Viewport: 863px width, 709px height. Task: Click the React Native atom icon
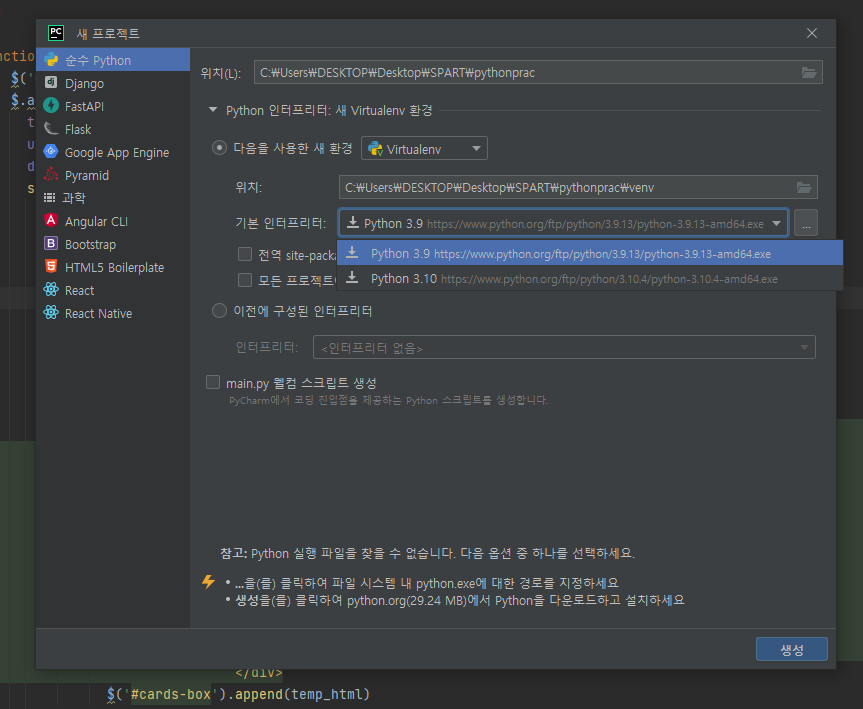click(51, 313)
